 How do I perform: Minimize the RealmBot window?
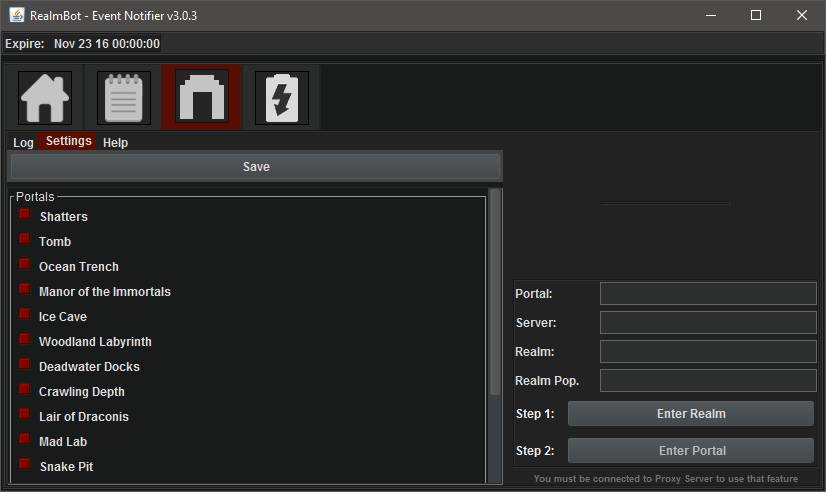[711, 15]
